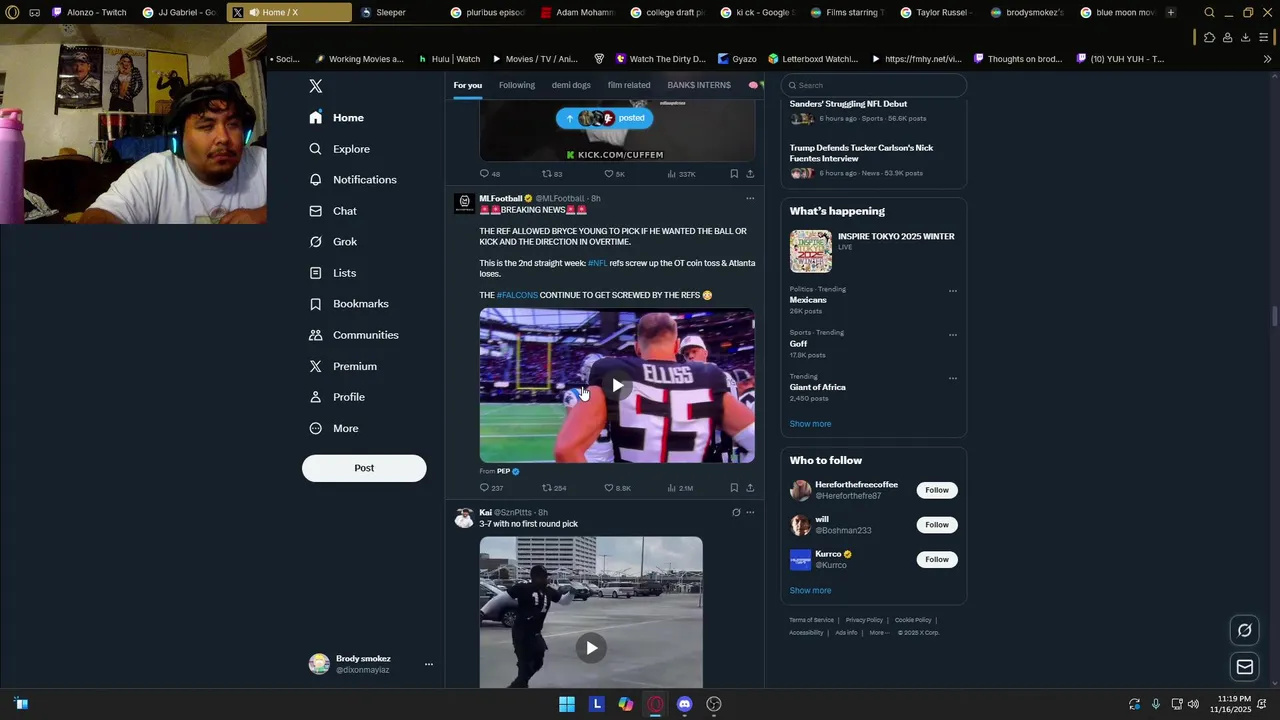Image resolution: width=1280 pixels, height=720 pixels.
Task: Play the video in Kai's post
Action: (591, 648)
